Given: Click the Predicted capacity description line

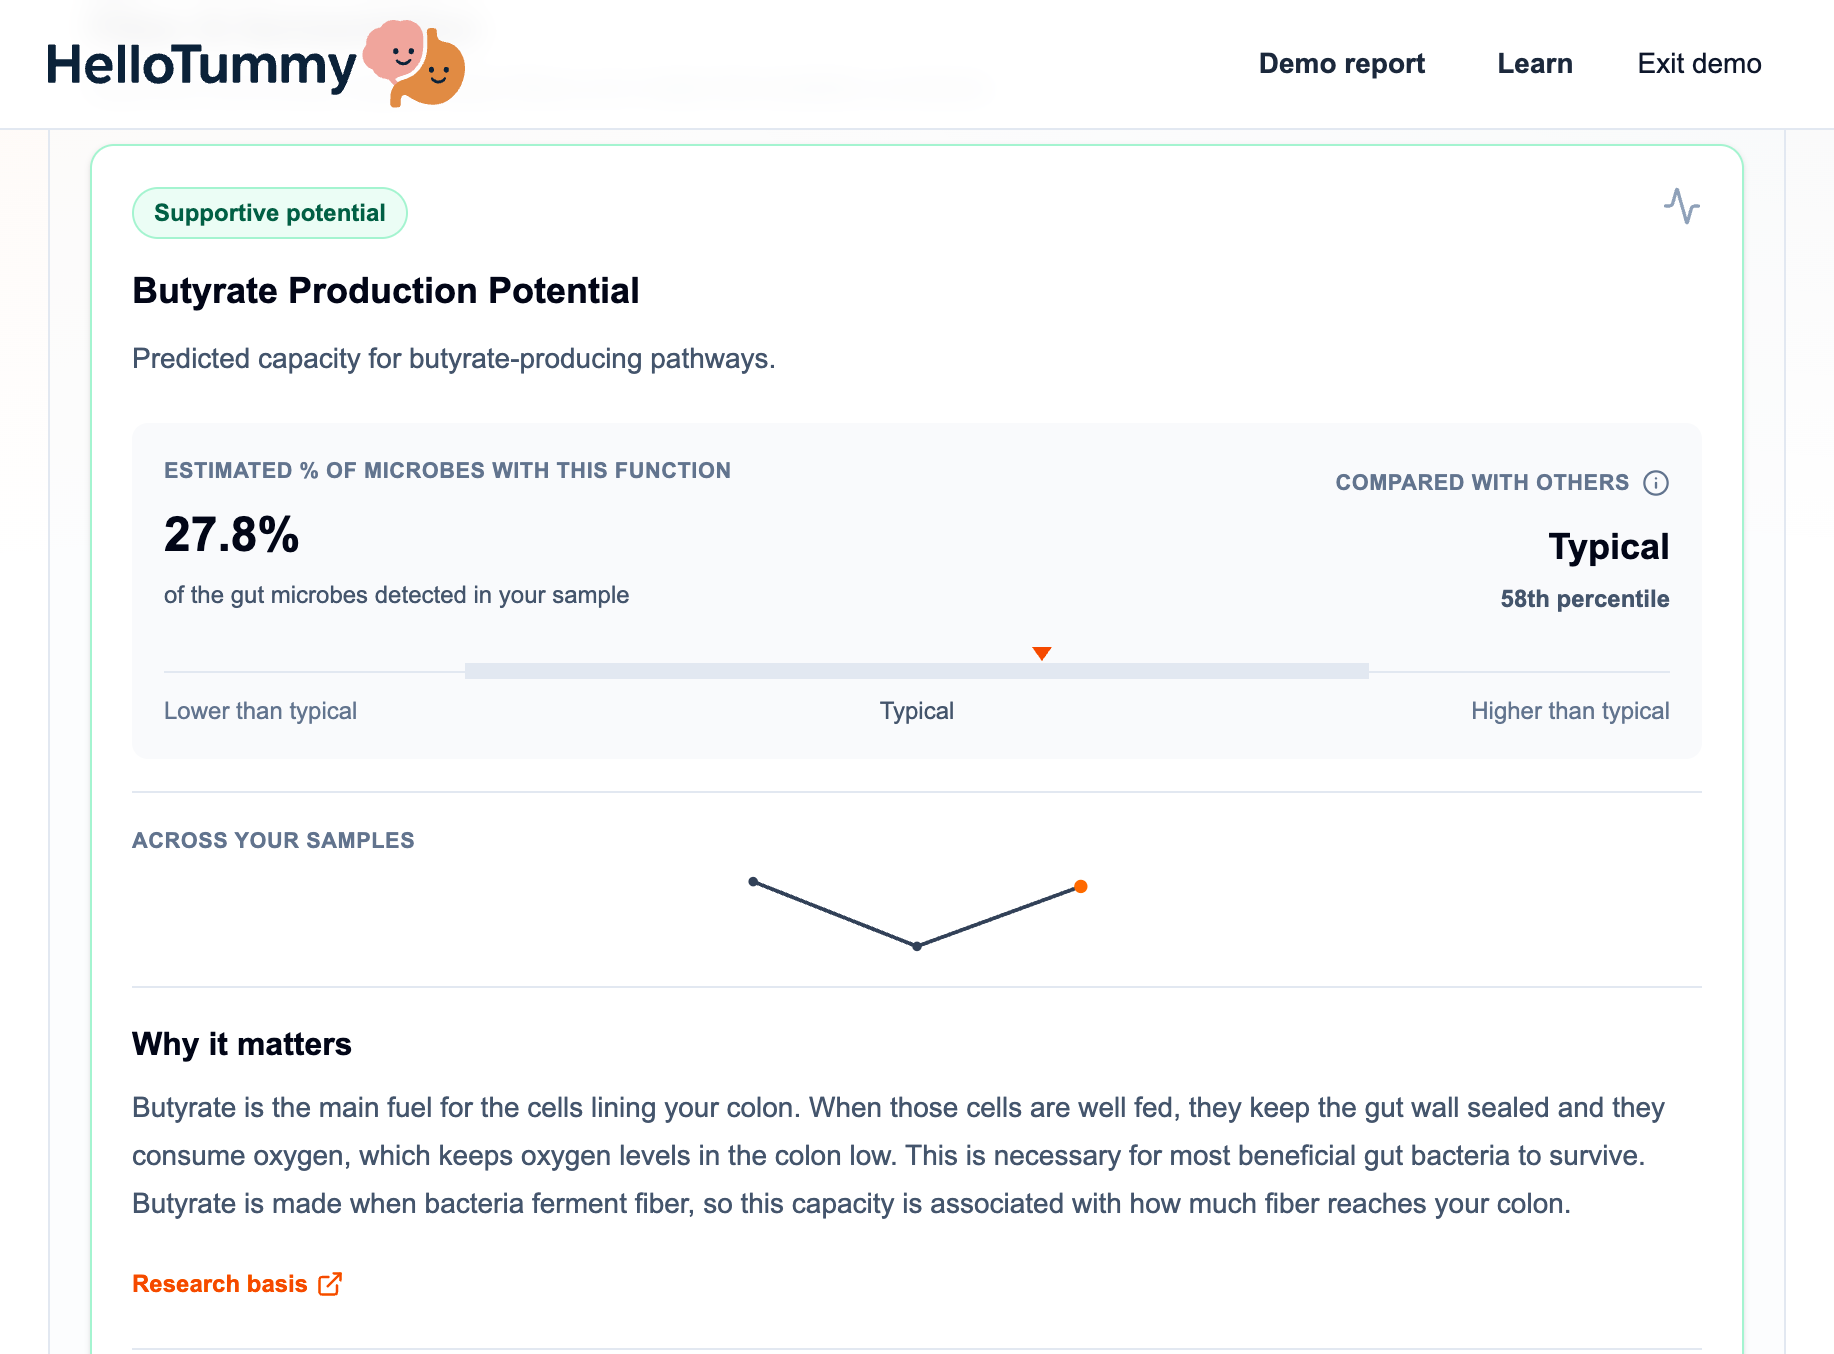Looking at the screenshot, I should pos(454,359).
